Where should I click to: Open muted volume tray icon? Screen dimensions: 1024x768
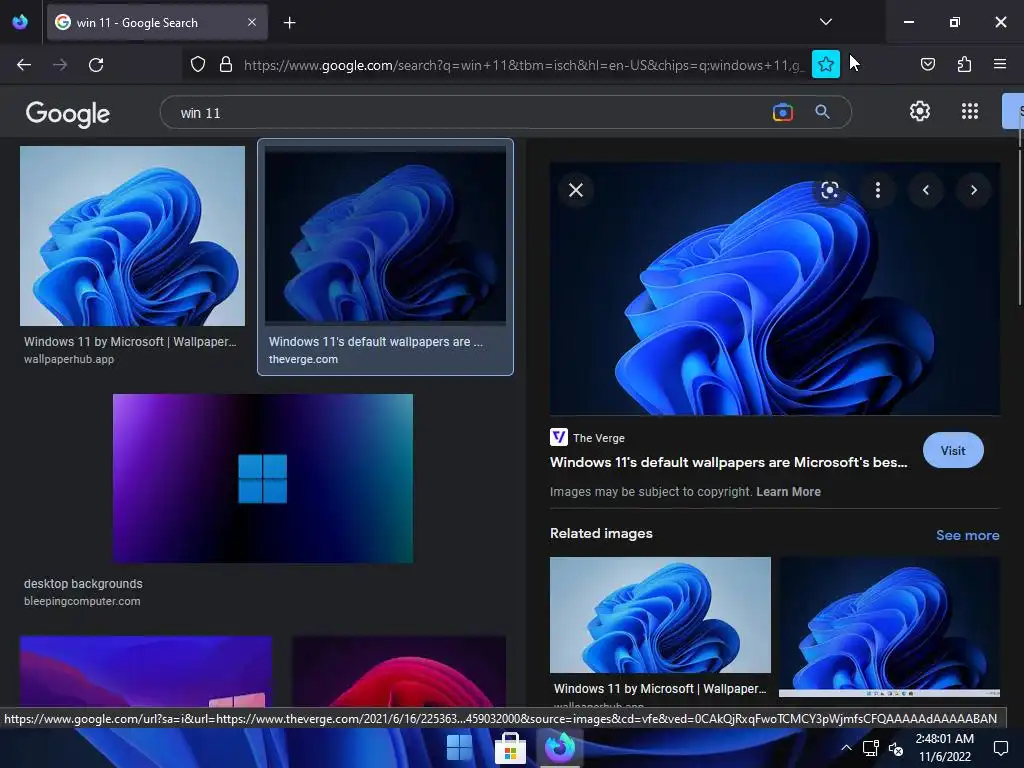896,748
